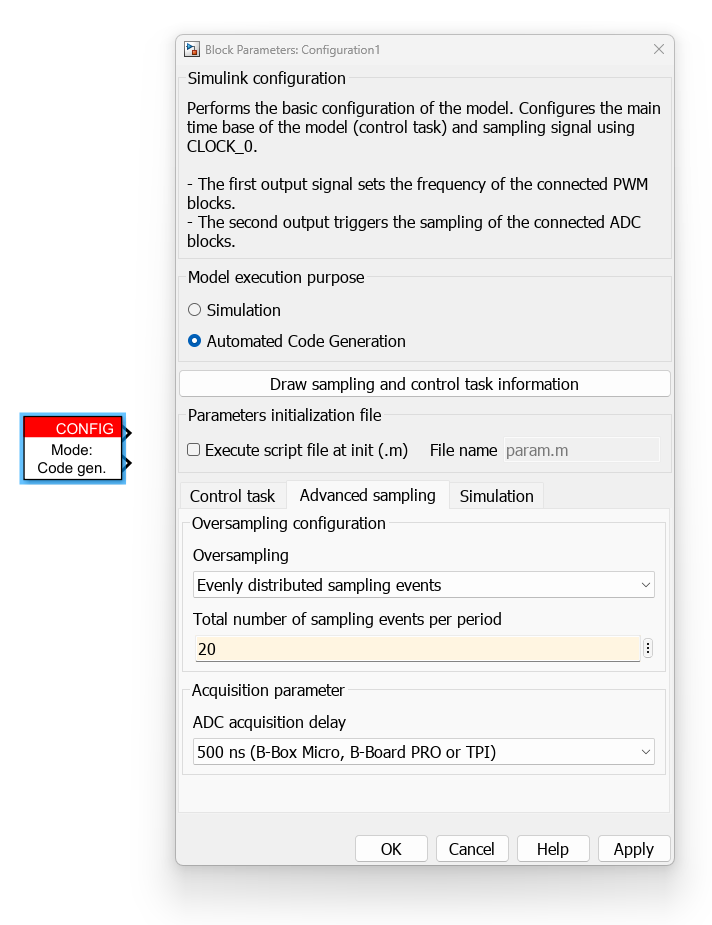Click the sampling events per period field

[417, 649]
